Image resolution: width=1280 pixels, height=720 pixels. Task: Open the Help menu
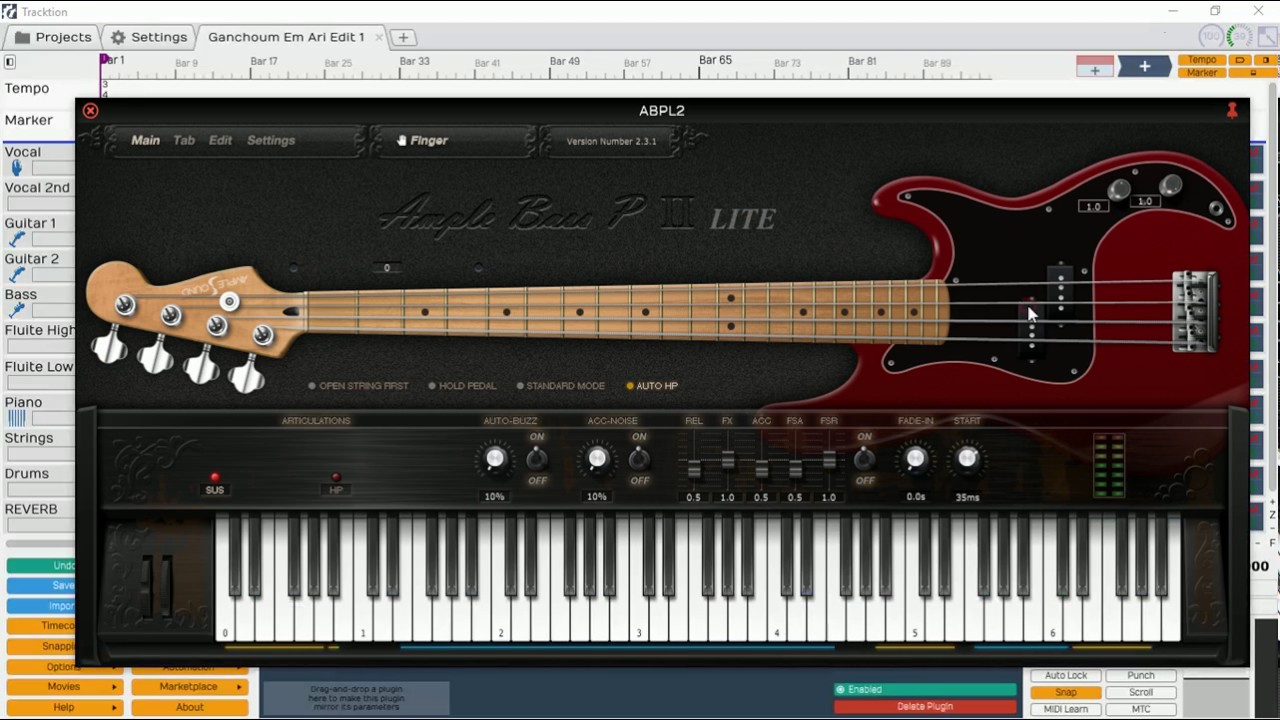[x=64, y=708]
